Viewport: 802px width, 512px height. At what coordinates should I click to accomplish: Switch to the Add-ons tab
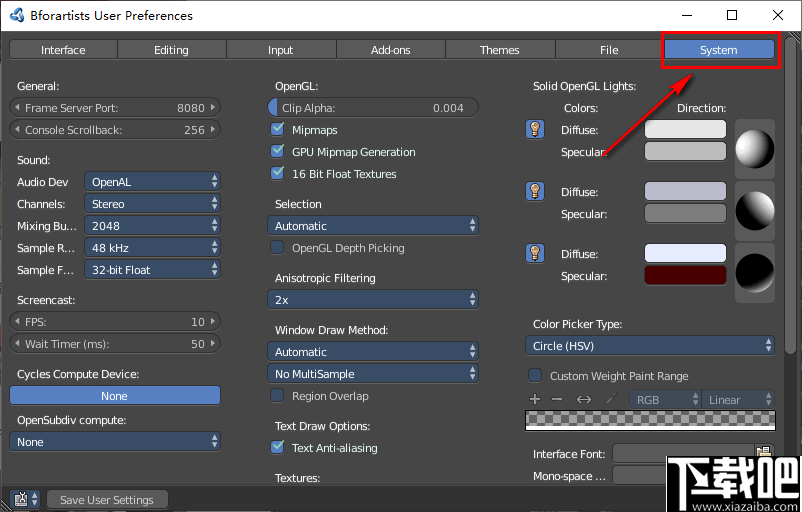(x=390, y=50)
